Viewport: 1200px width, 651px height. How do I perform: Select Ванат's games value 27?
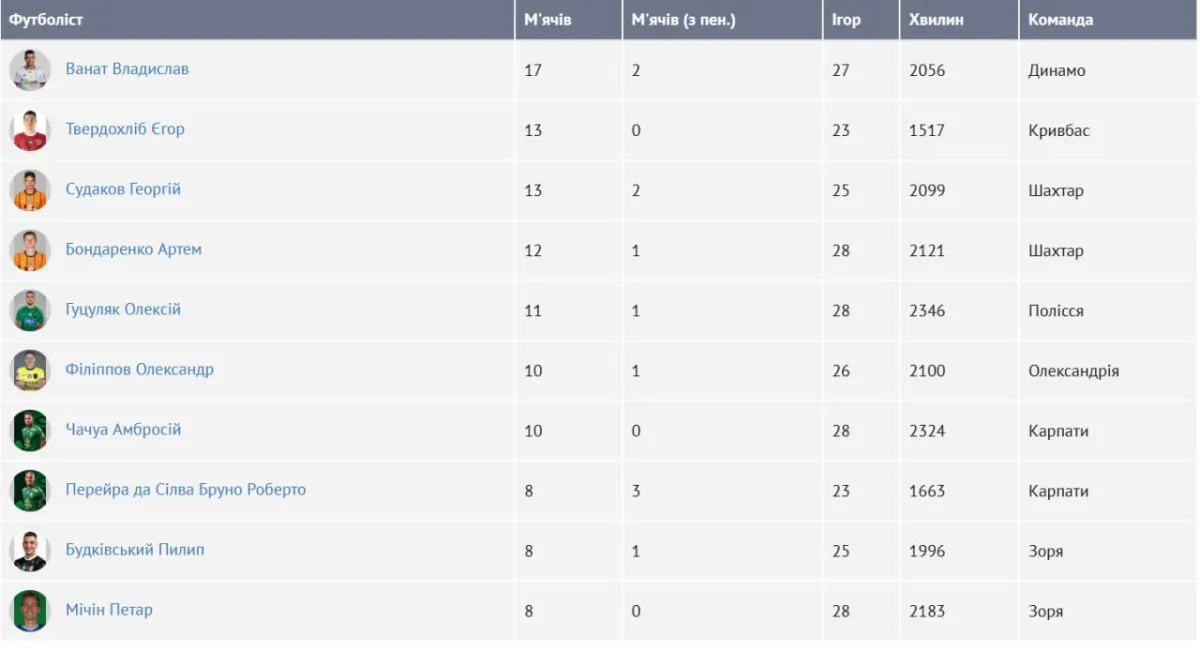841,71
